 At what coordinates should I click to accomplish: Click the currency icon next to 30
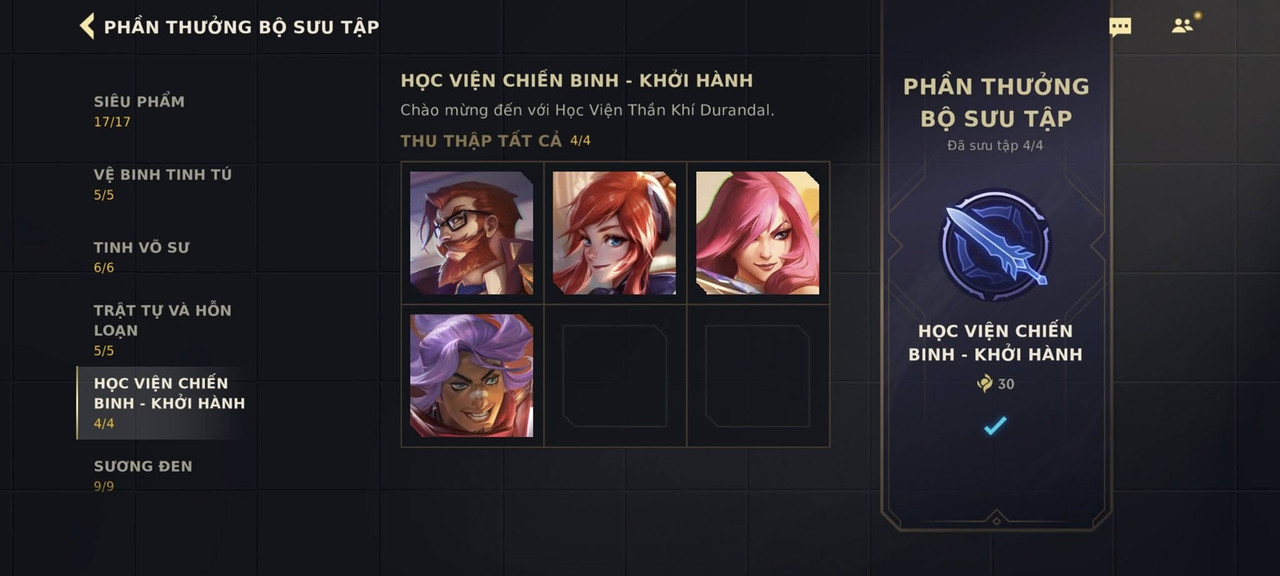(x=984, y=384)
